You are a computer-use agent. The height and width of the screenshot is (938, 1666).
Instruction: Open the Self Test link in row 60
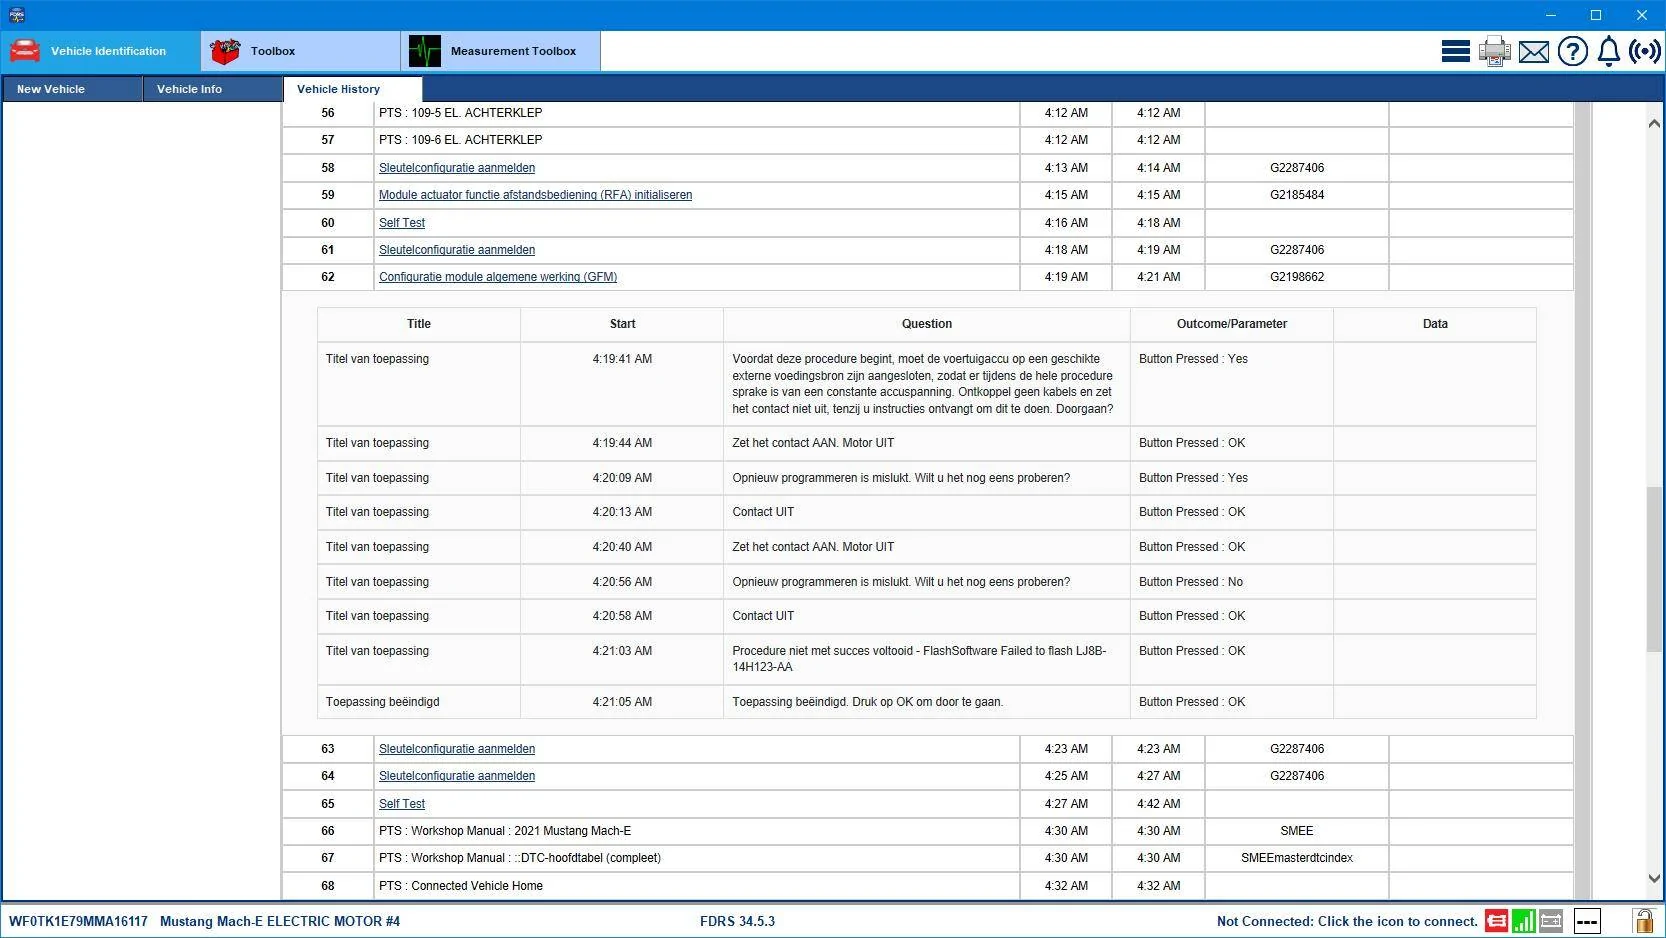[402, 223]
